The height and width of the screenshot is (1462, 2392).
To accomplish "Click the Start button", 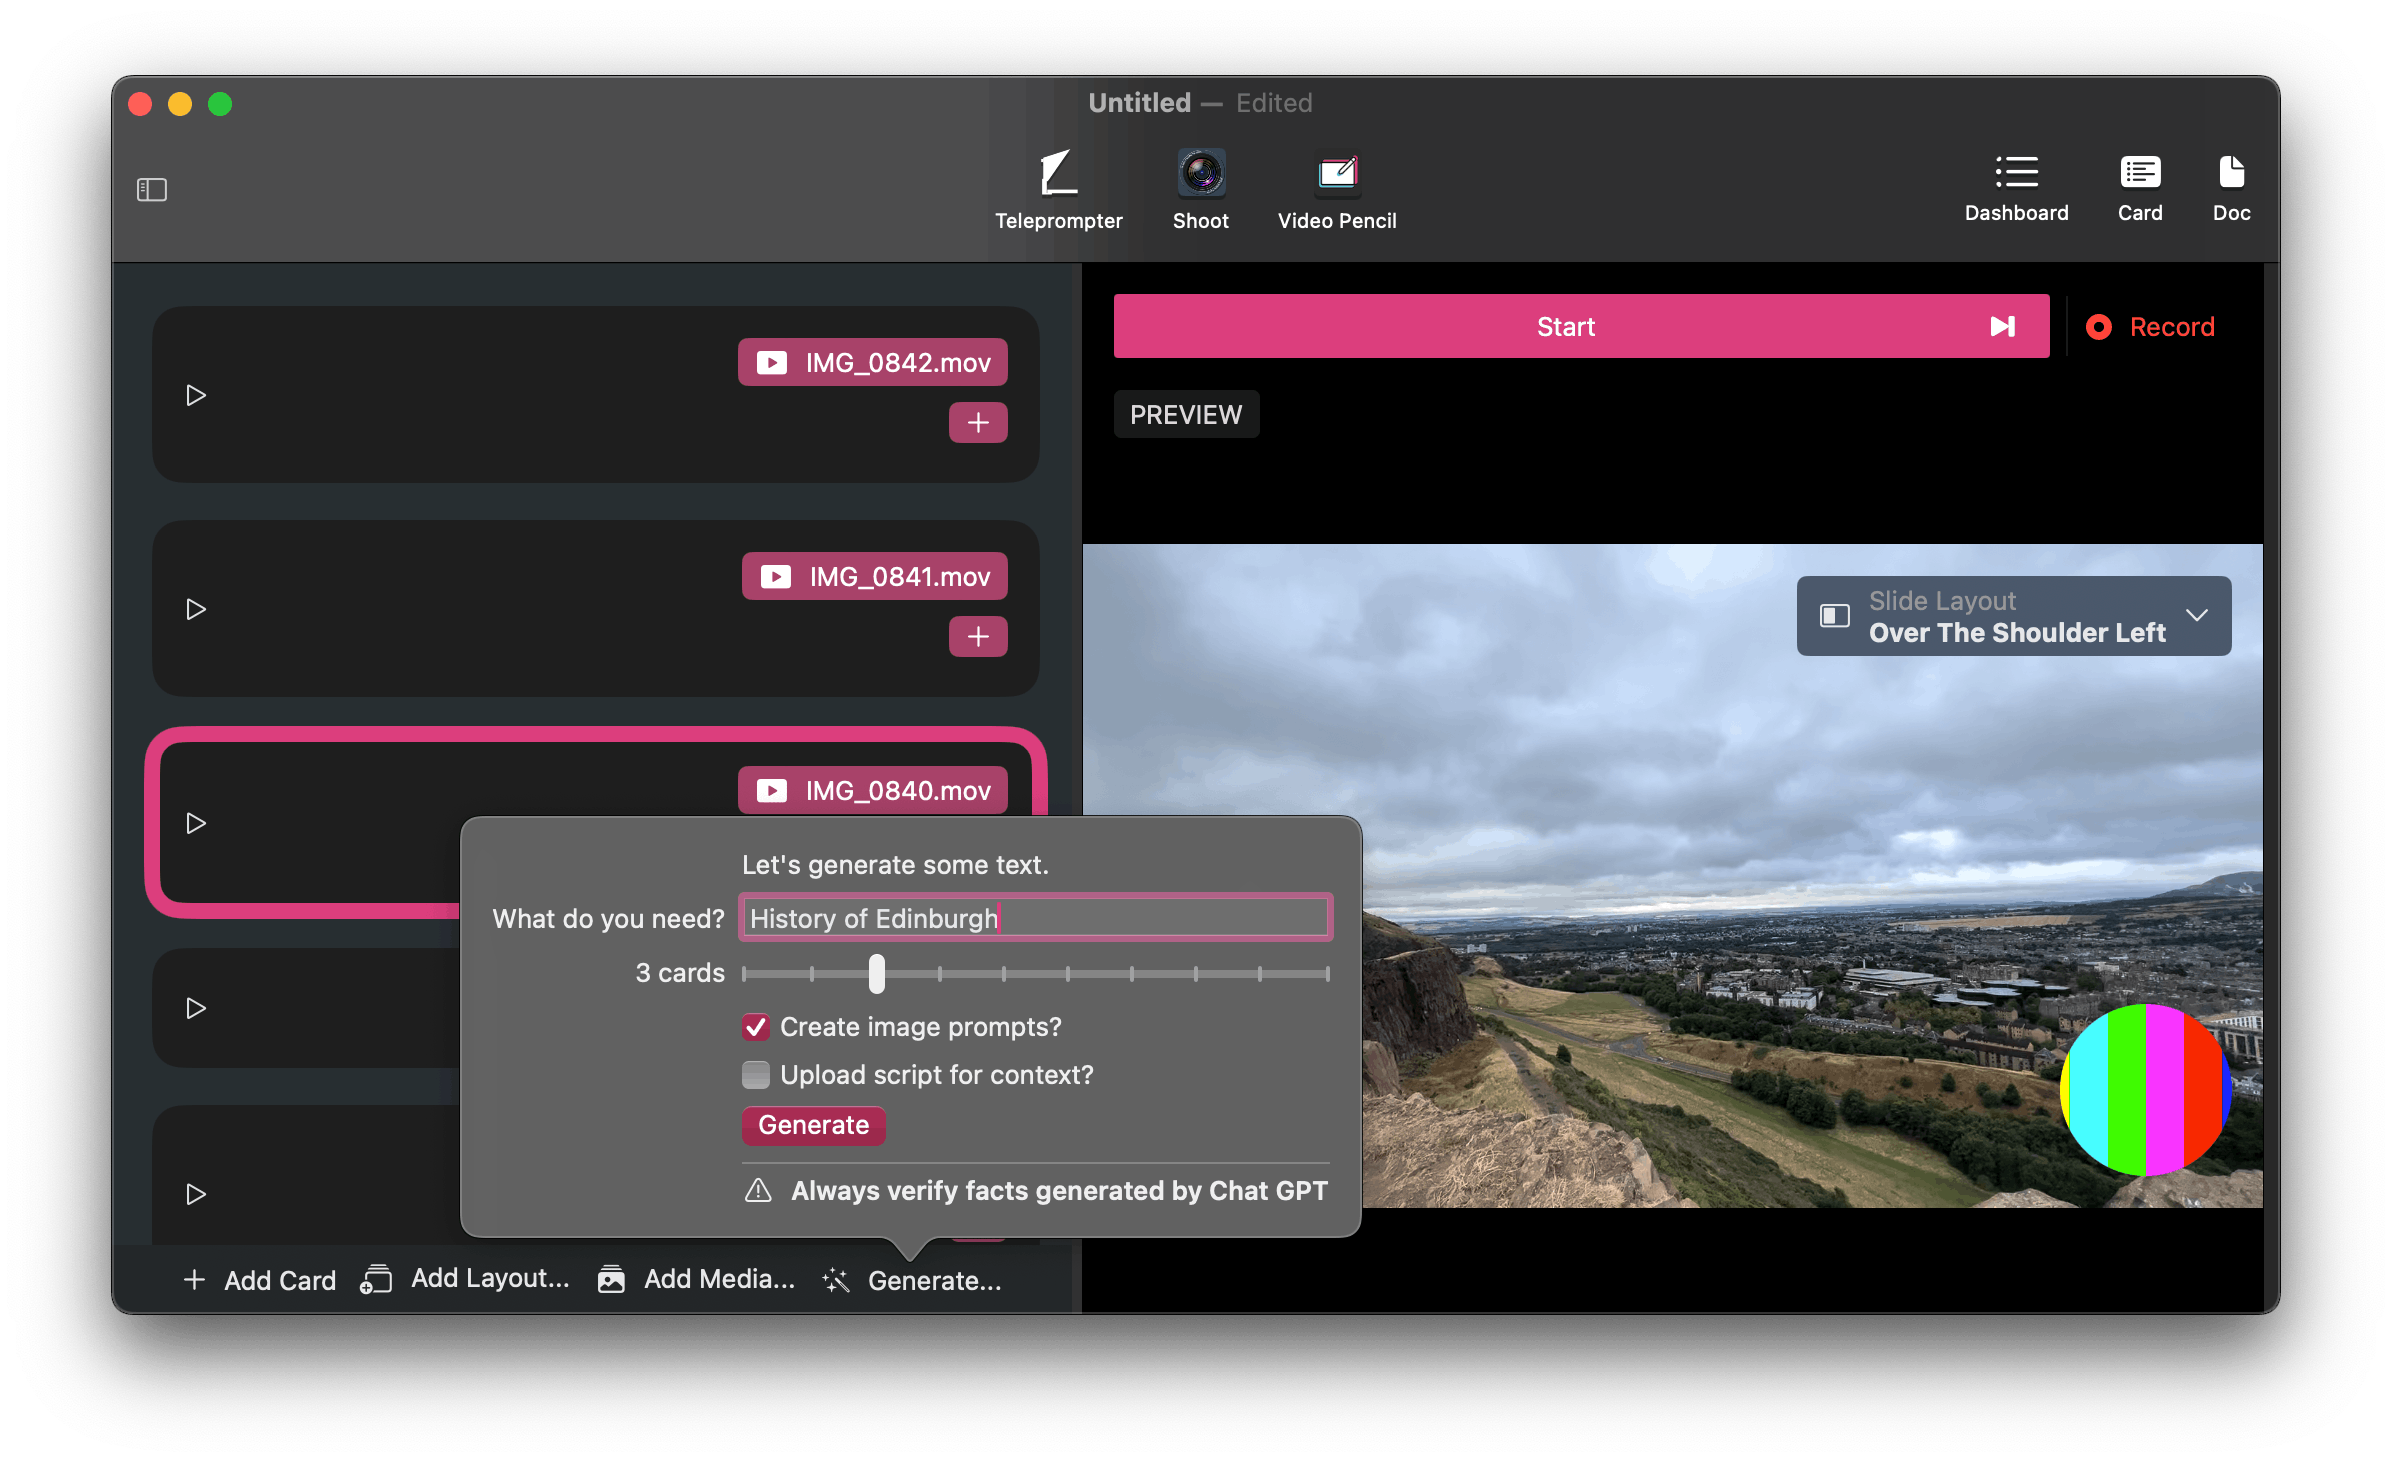I will click(x=1581, y=326).
